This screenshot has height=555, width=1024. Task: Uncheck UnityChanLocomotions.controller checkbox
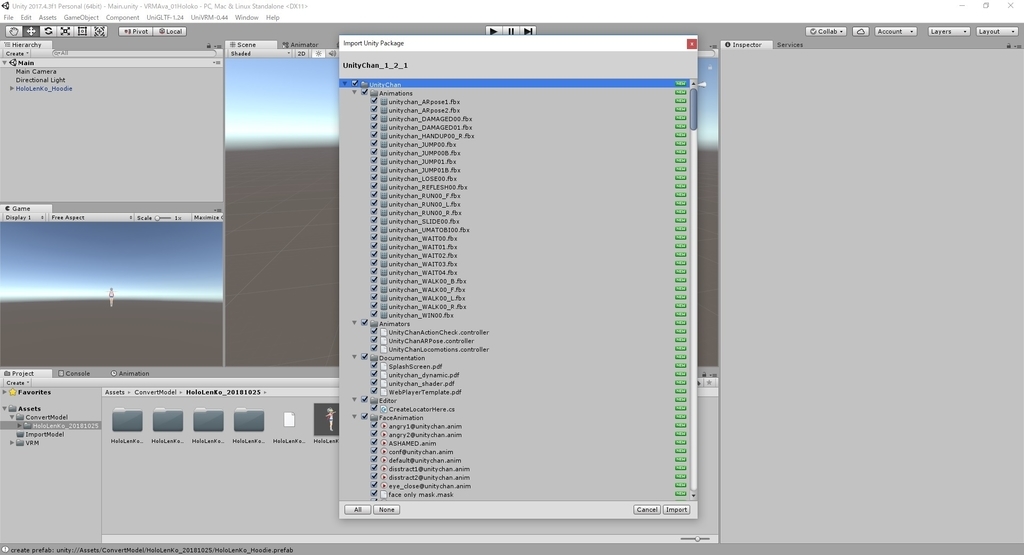pyautogui.click(x=374, y=349)
